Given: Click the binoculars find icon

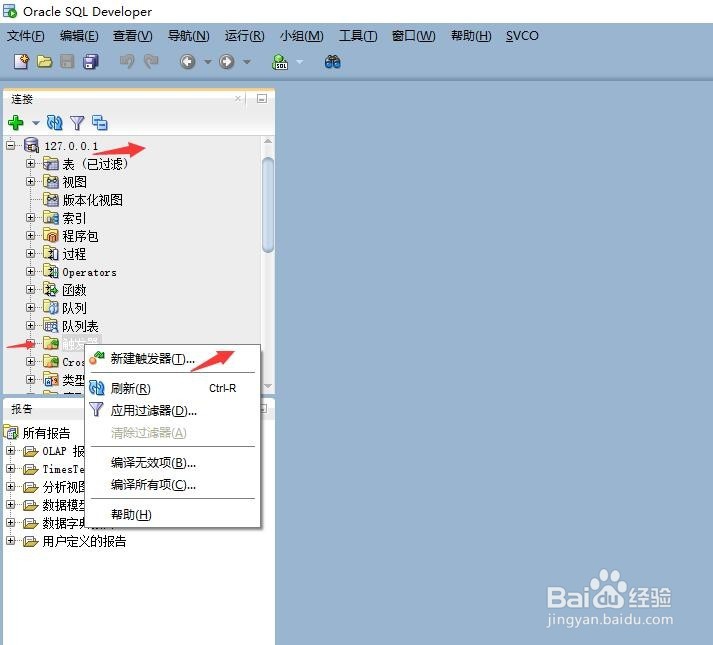Looking at the screenshot, I should tap(333, 61).
